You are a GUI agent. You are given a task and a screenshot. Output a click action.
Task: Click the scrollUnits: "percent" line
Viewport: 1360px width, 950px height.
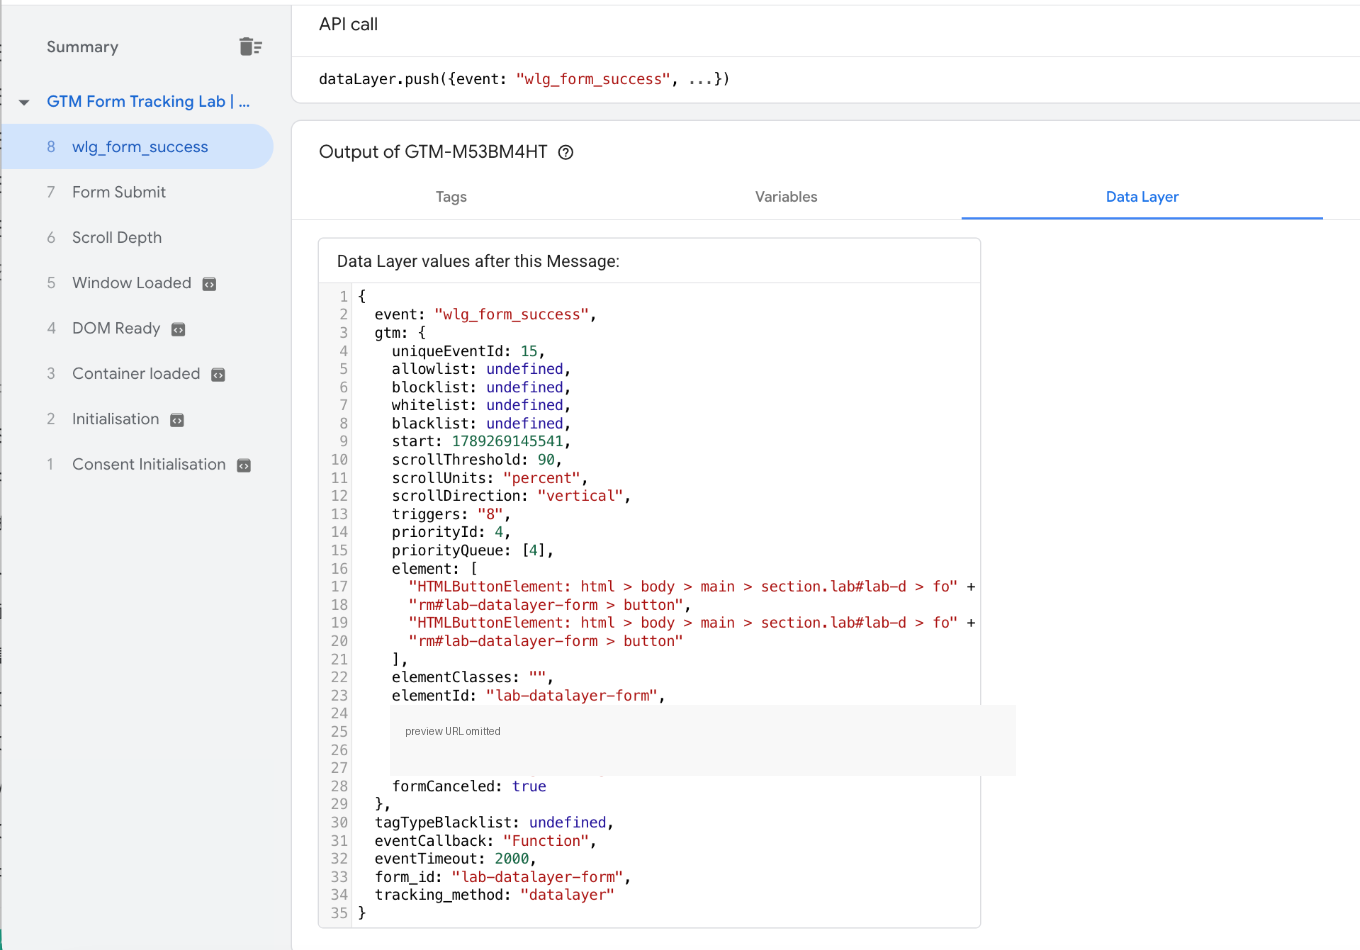(x=490, y=478)
